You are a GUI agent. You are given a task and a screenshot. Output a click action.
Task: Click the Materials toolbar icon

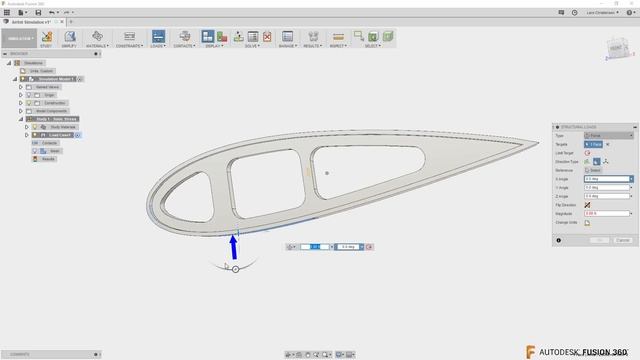[x=97, y=36]
